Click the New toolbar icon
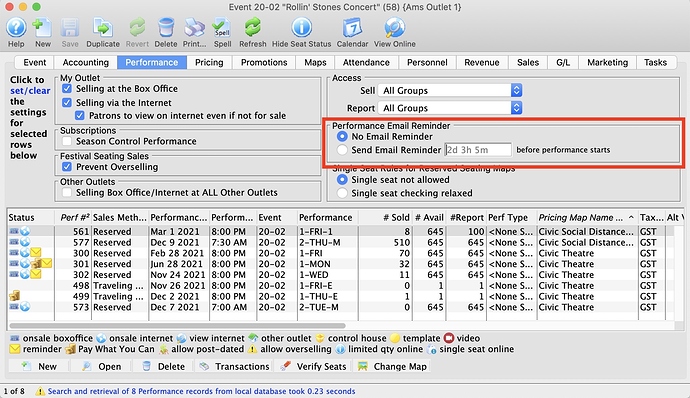Viewport: 690px width, 398px height. (43, 28)
